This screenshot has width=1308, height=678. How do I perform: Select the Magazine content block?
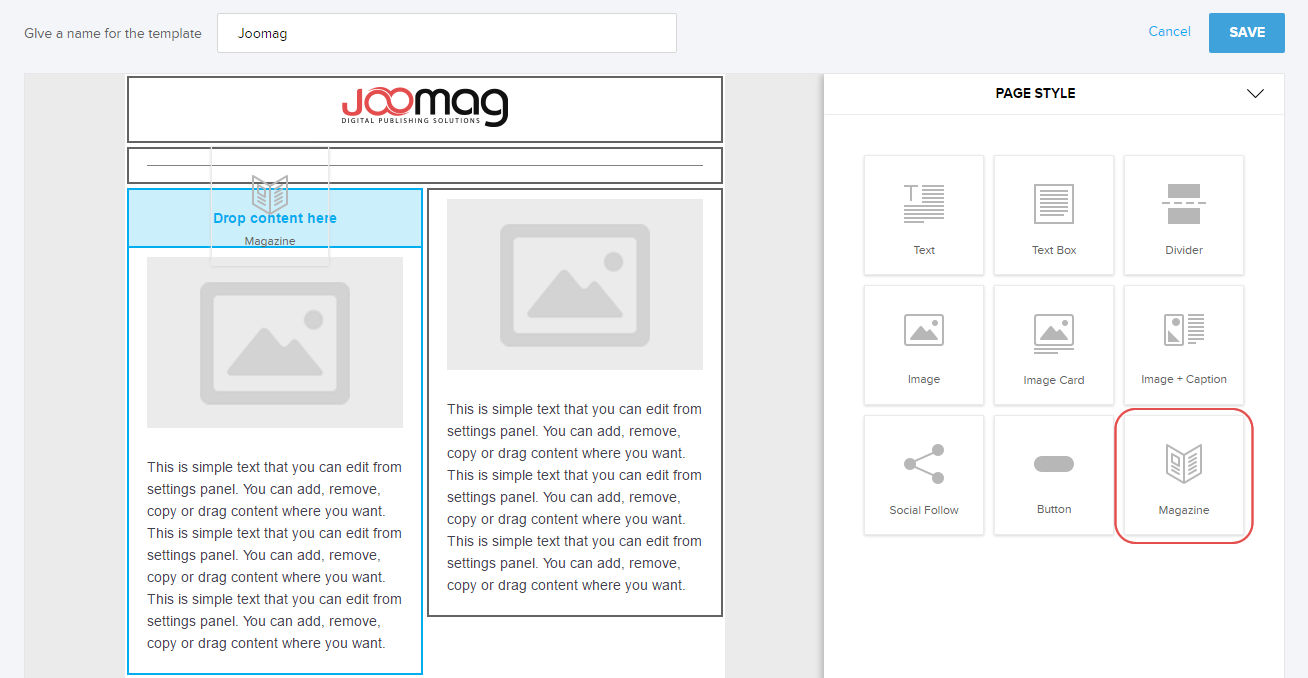[x=1183, y=474]
